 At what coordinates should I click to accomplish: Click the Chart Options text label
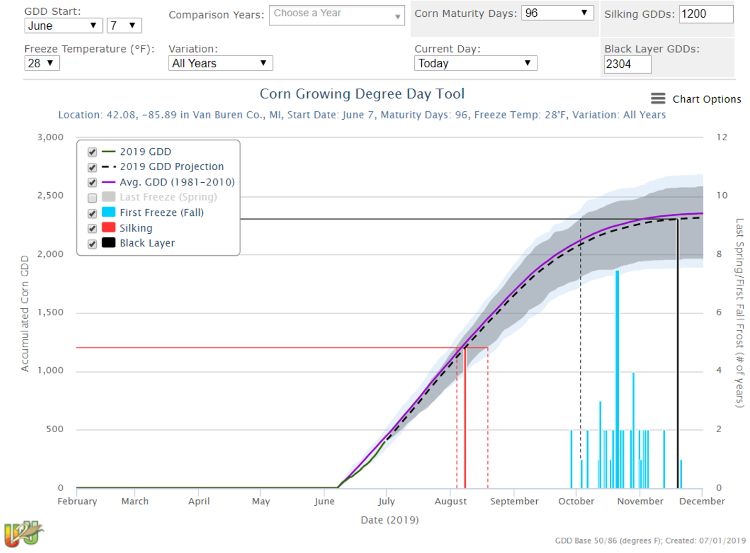tap(706, 99)
